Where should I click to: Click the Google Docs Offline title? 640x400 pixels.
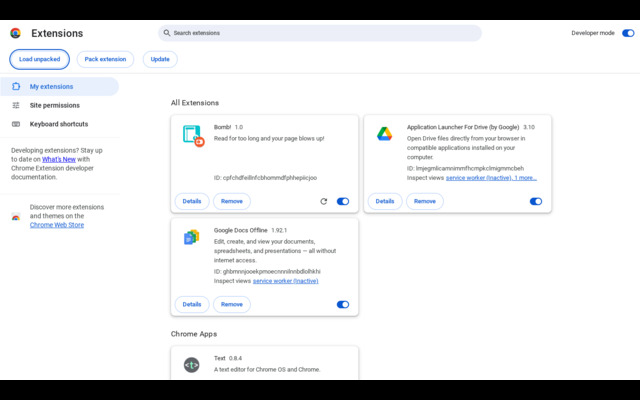(x=240, y=230)
